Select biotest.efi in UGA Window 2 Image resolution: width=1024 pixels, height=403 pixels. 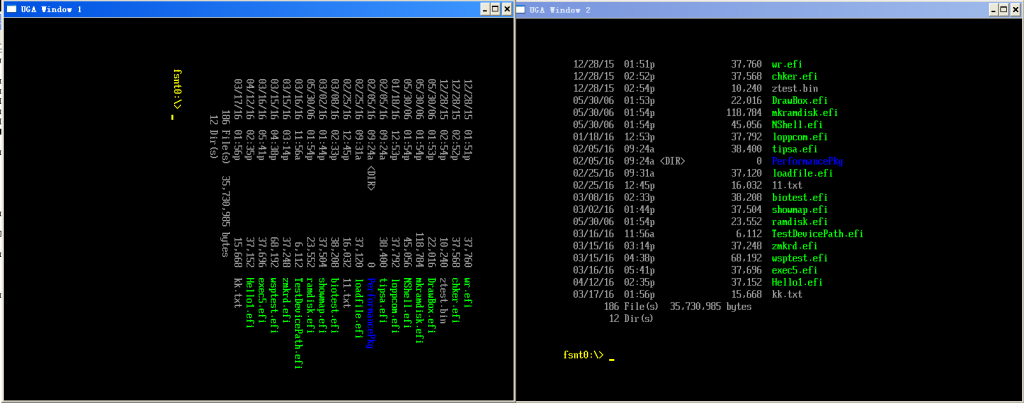(x=799, y=197)
